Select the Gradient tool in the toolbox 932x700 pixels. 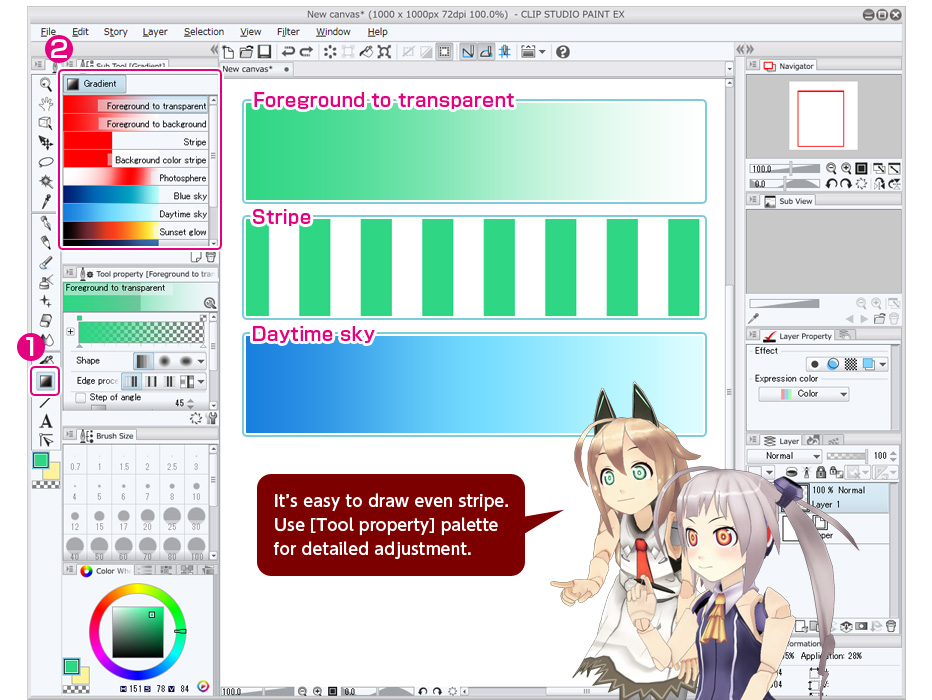click(45, 381)
